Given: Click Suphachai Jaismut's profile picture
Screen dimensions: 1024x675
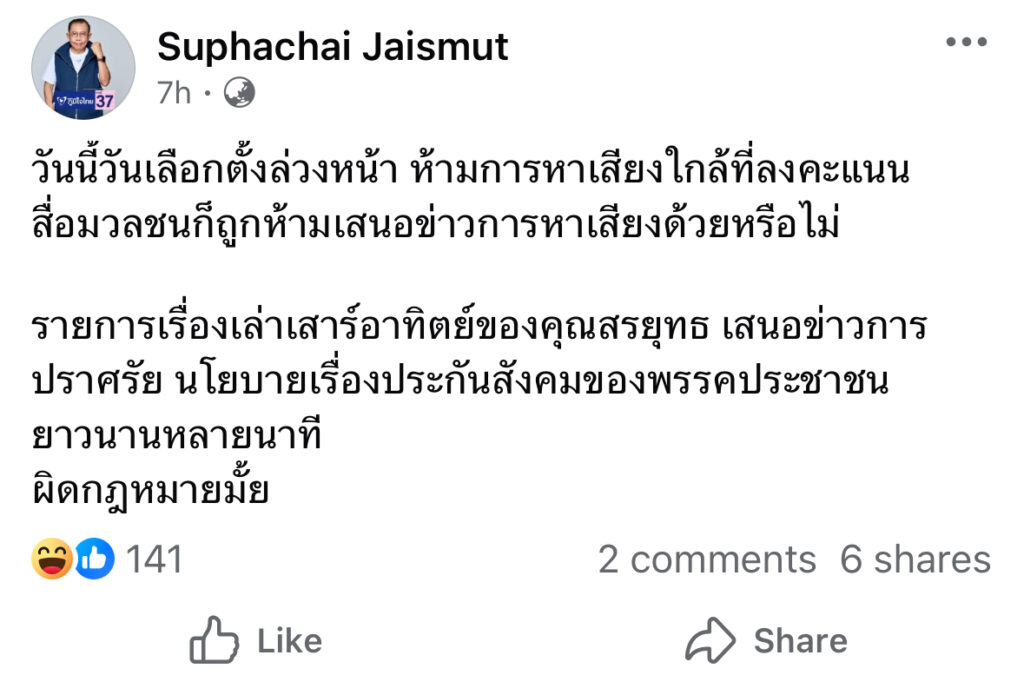Looking at the screenshot, I should (x=83, y=67).
